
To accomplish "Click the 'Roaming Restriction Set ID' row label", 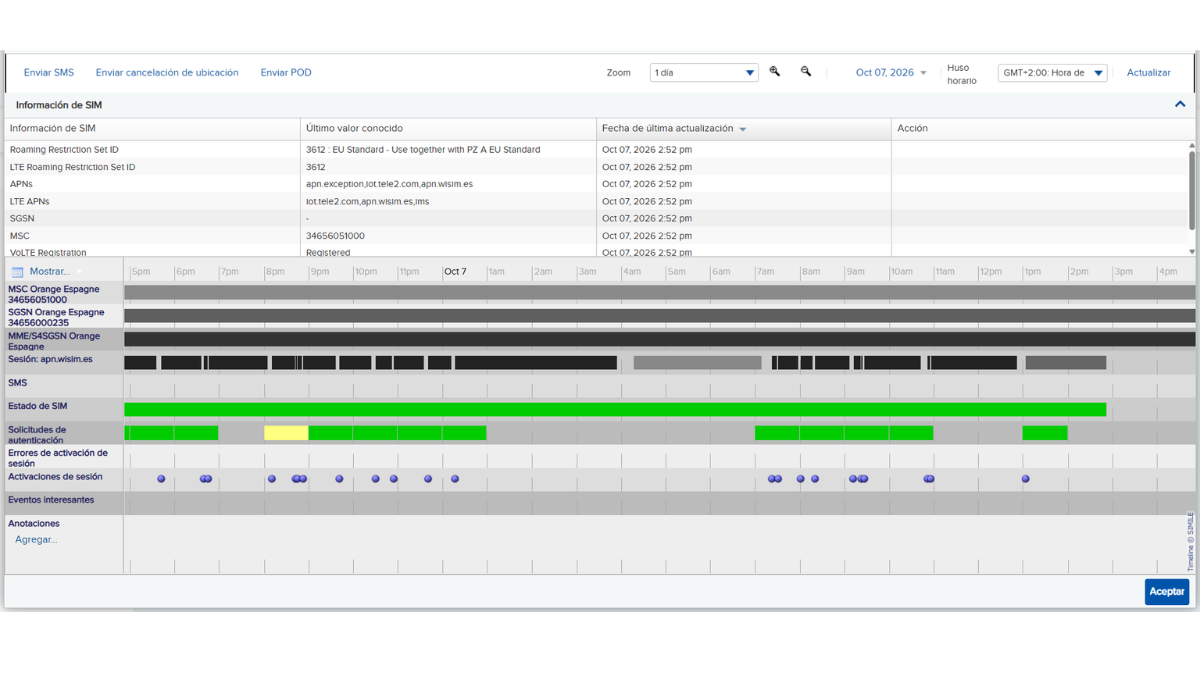I will coord(64,150).
